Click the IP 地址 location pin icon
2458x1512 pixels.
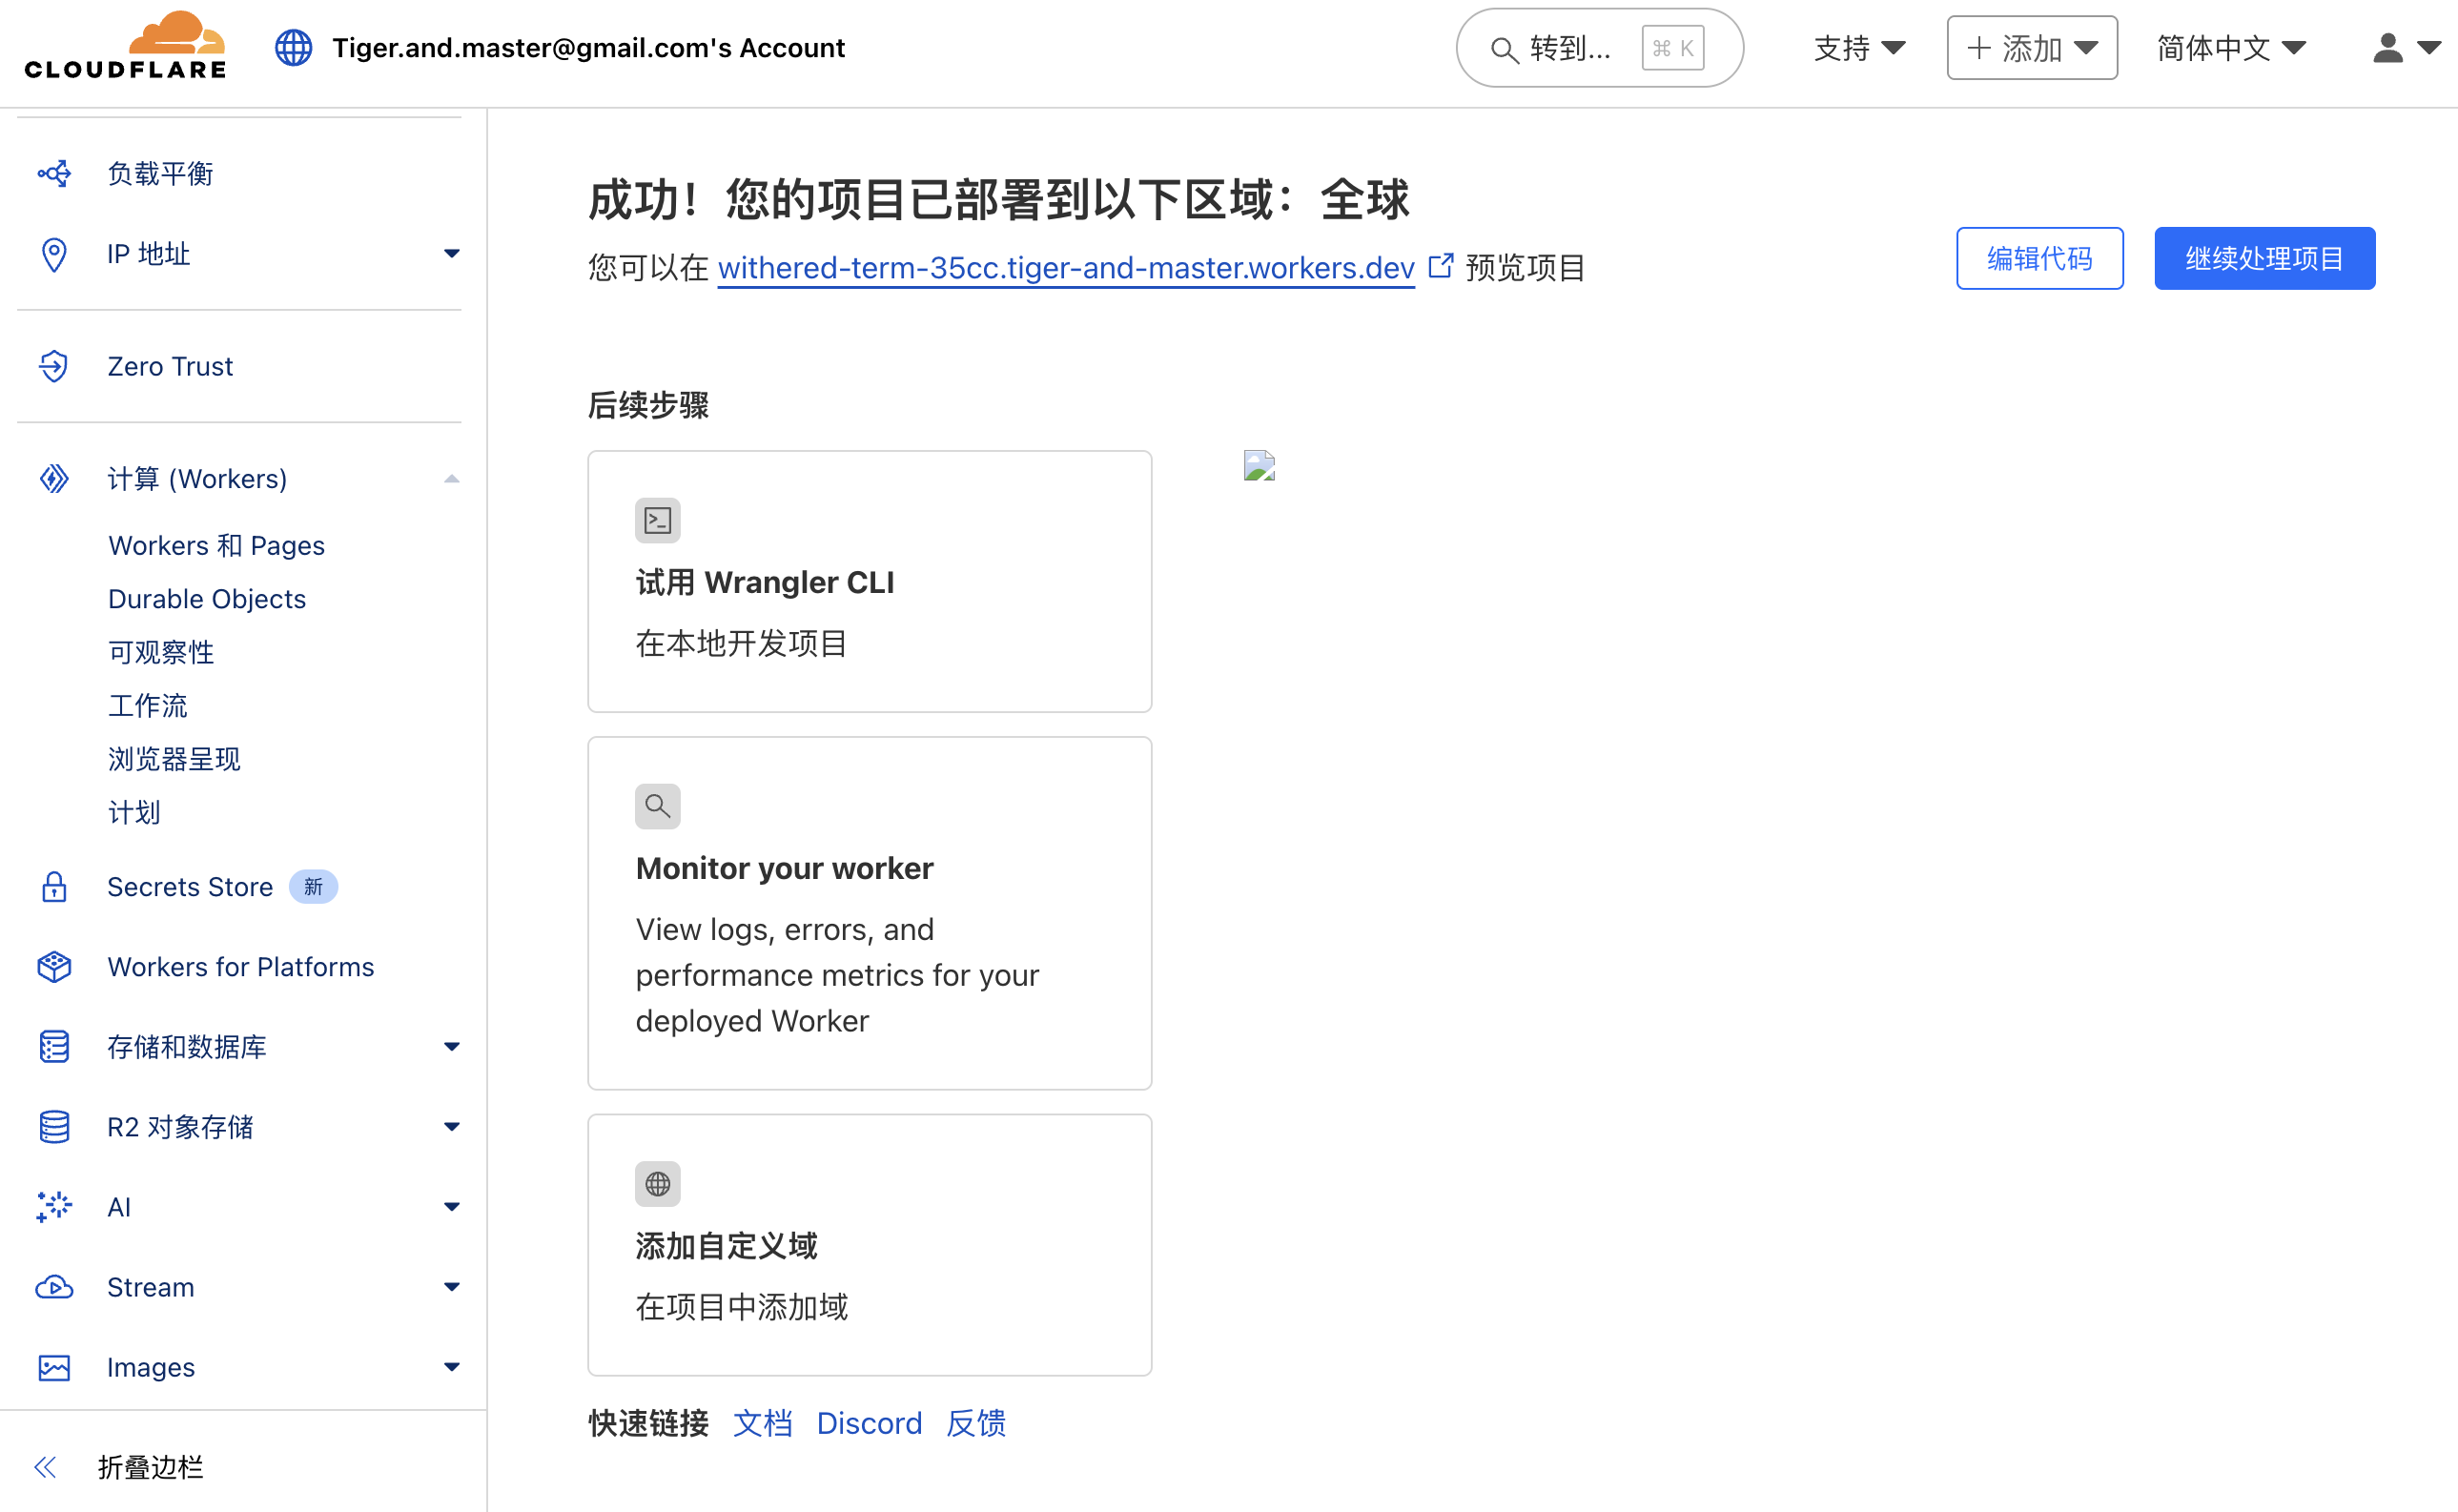point(54,254)
